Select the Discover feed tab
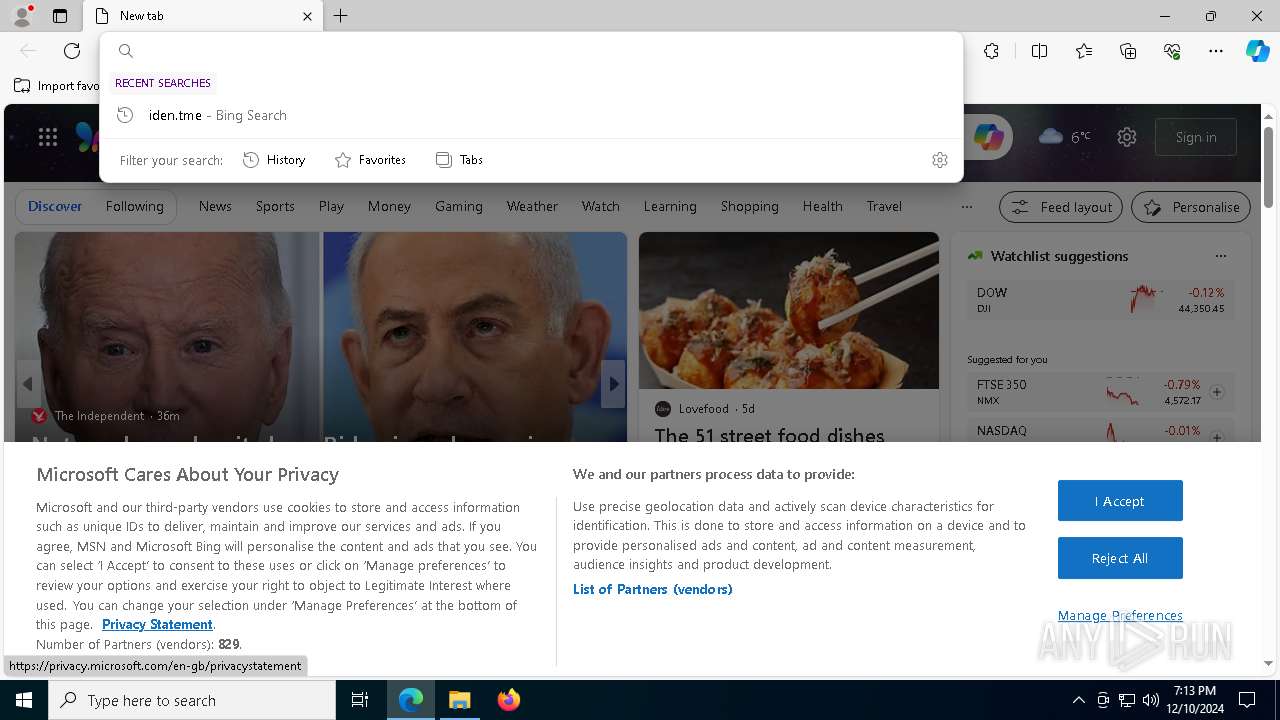Screen dimensions: 1280x720 click(55, 206)
